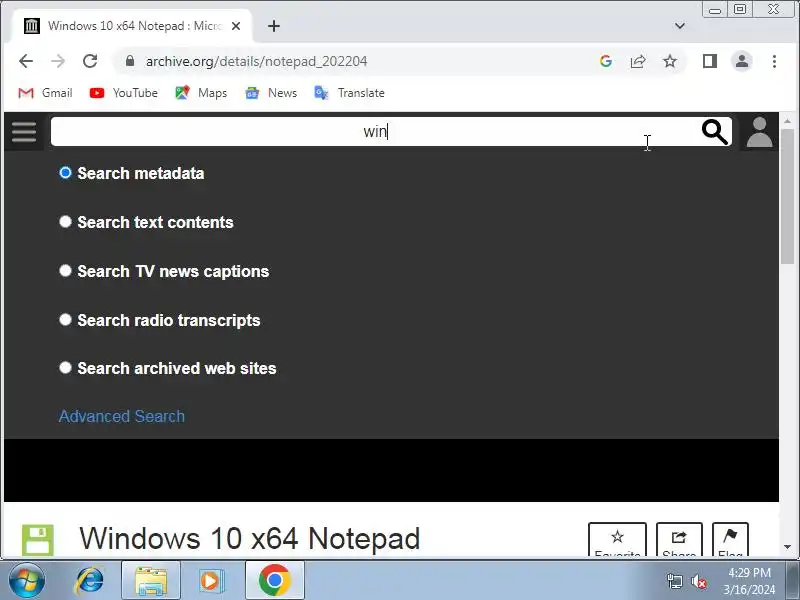
Task: Click the address bar URL
Action: [256, 61]
